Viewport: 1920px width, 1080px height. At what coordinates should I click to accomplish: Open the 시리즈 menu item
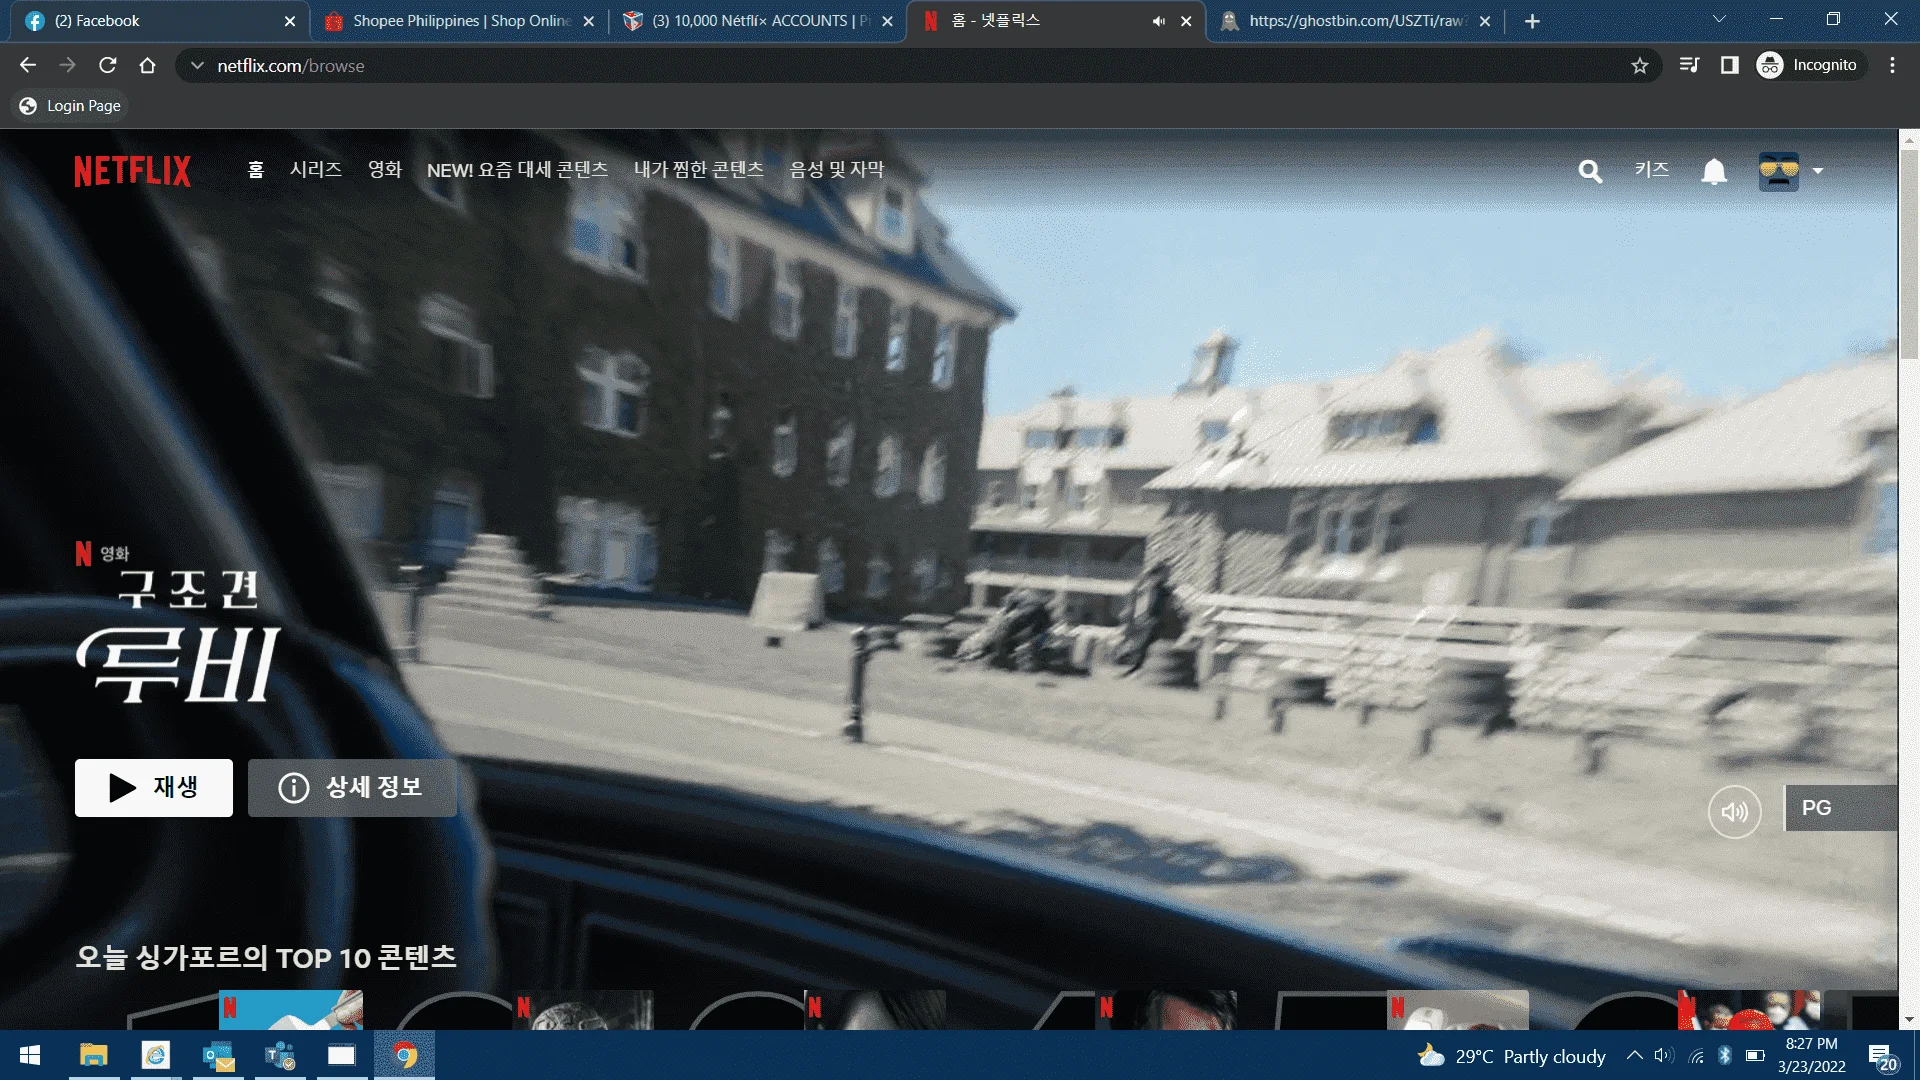pyautogui.click(x=316, y=170)
